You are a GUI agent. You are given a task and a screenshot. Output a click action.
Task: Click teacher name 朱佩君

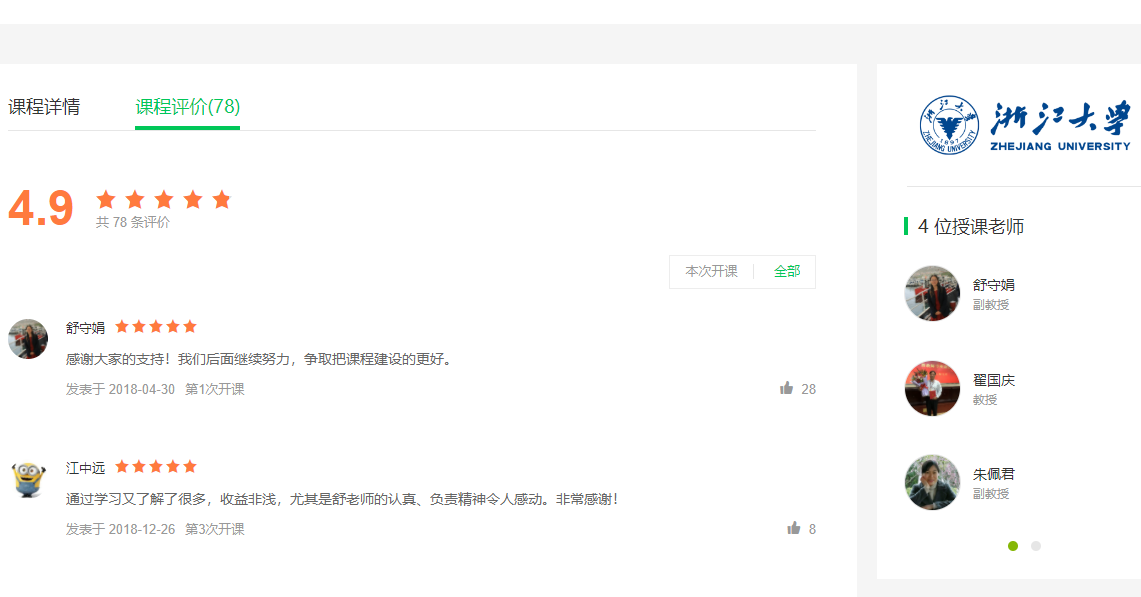click(994, 474)
